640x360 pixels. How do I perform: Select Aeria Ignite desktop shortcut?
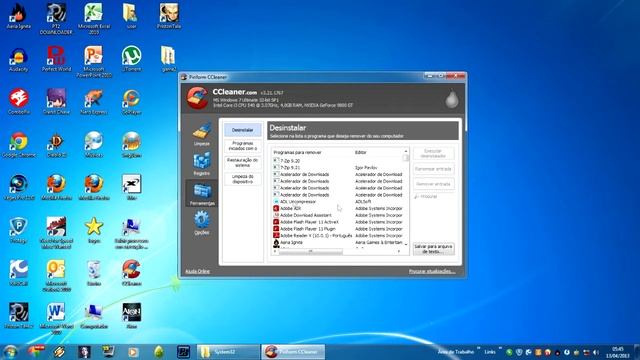click(x=18, y=17)
